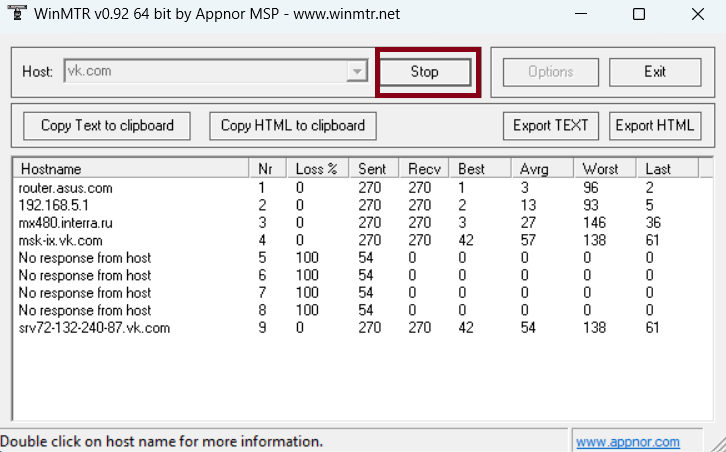Screen dimensions: 726x452
Task: Export results via Export TEXT
Action: pyautogui.click(x=550, y=126)
